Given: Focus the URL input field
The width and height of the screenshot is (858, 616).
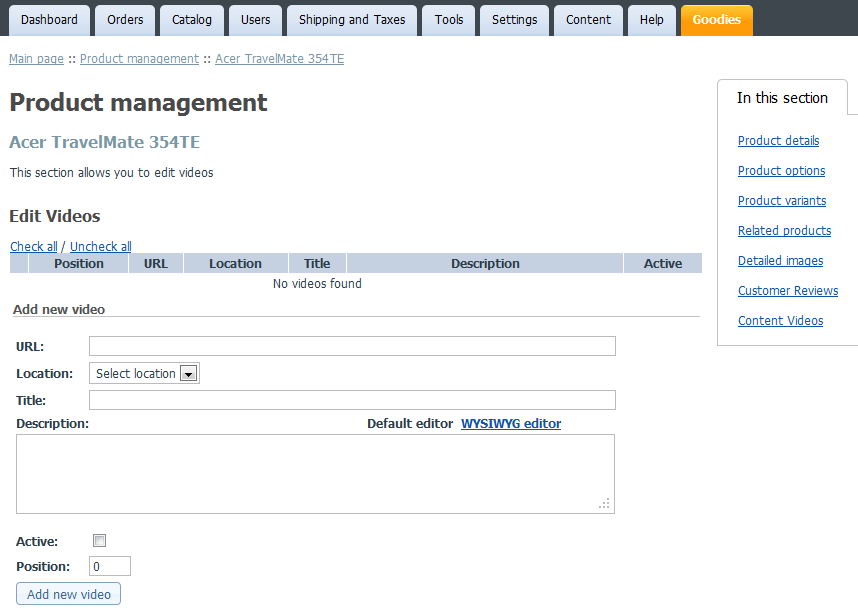Looking at the screenshot, I should pos(352,346).
